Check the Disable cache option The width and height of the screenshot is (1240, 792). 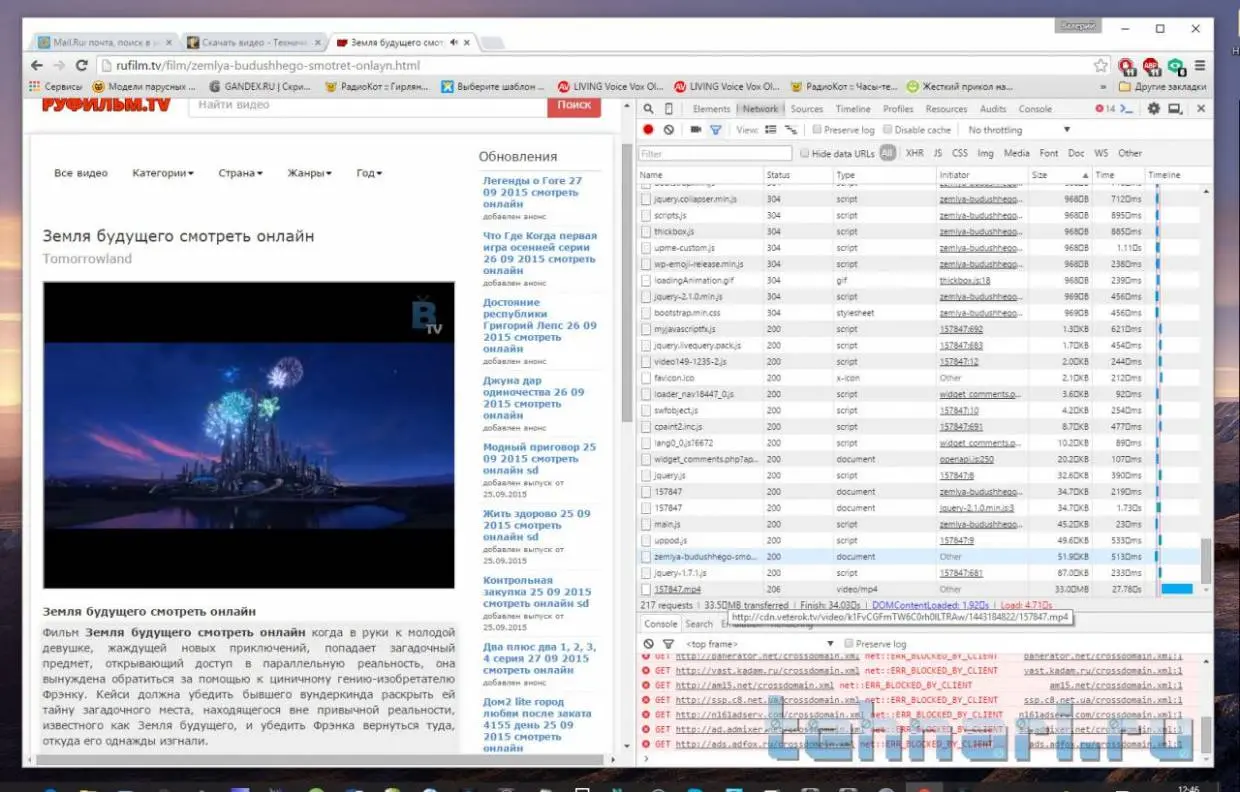click(x=887, y=130)
